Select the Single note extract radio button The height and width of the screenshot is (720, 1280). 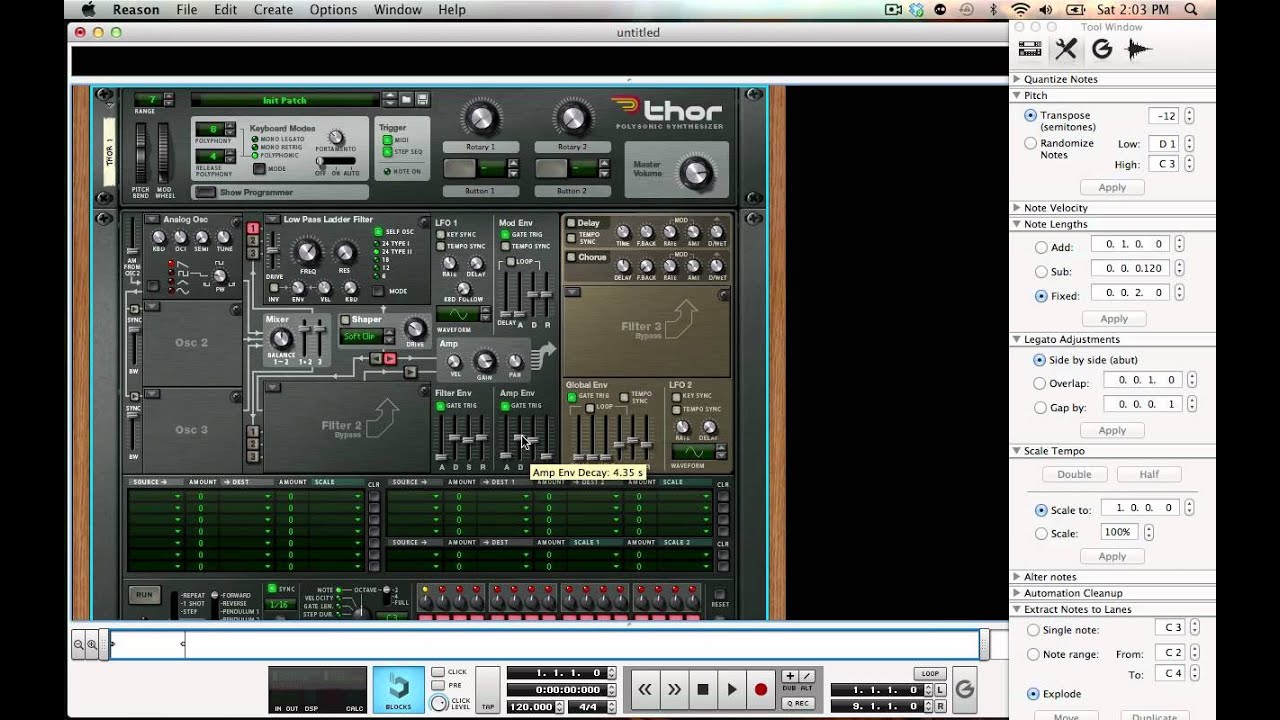[1033, 630]
